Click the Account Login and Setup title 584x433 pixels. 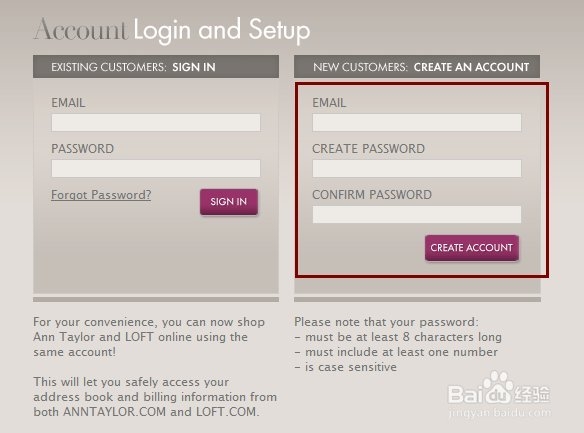pos(172,30)
